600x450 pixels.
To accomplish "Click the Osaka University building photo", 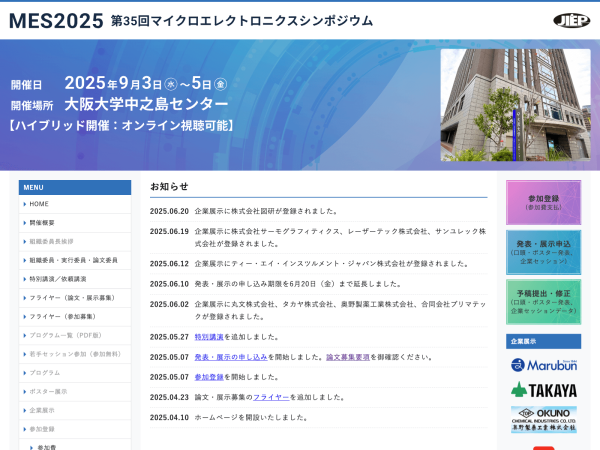I will pyautogui.click(x=515, y=105).
